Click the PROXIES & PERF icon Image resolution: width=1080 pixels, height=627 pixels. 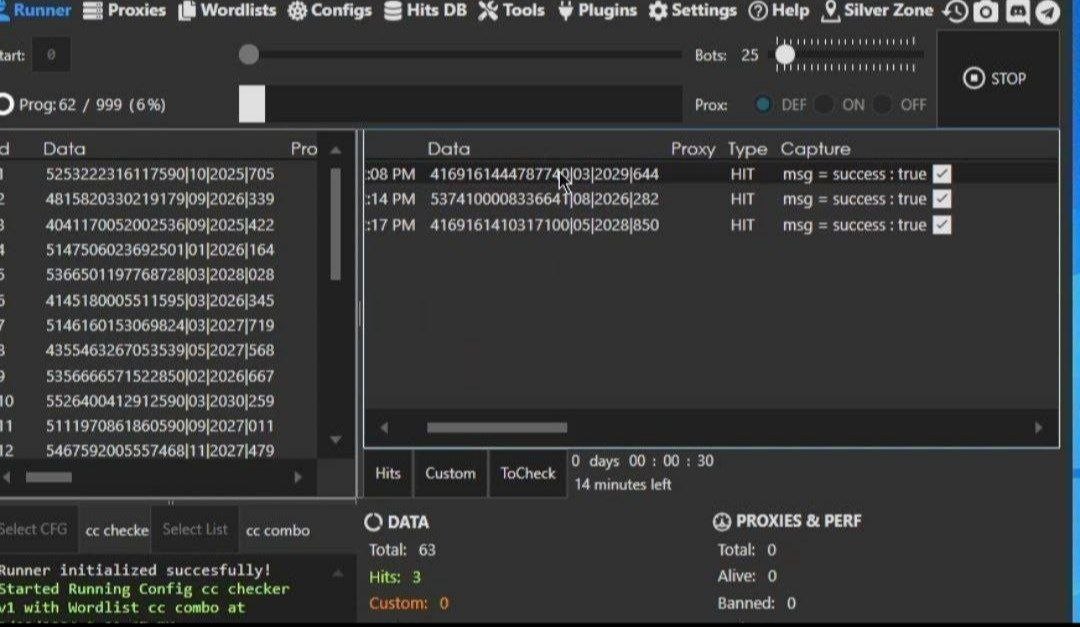(721, 522)
